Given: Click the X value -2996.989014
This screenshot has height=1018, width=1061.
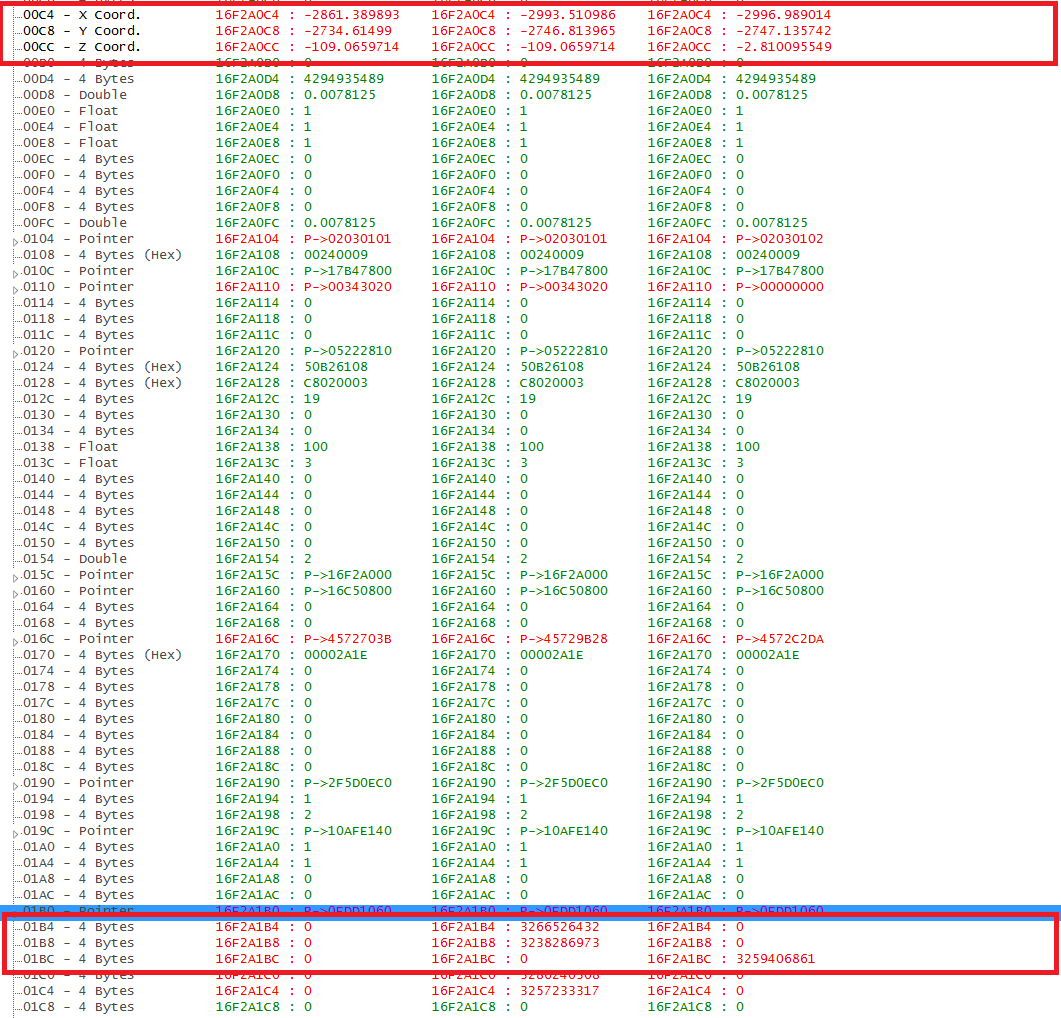Looking at the screenshot, I should [x=784, y=14].
